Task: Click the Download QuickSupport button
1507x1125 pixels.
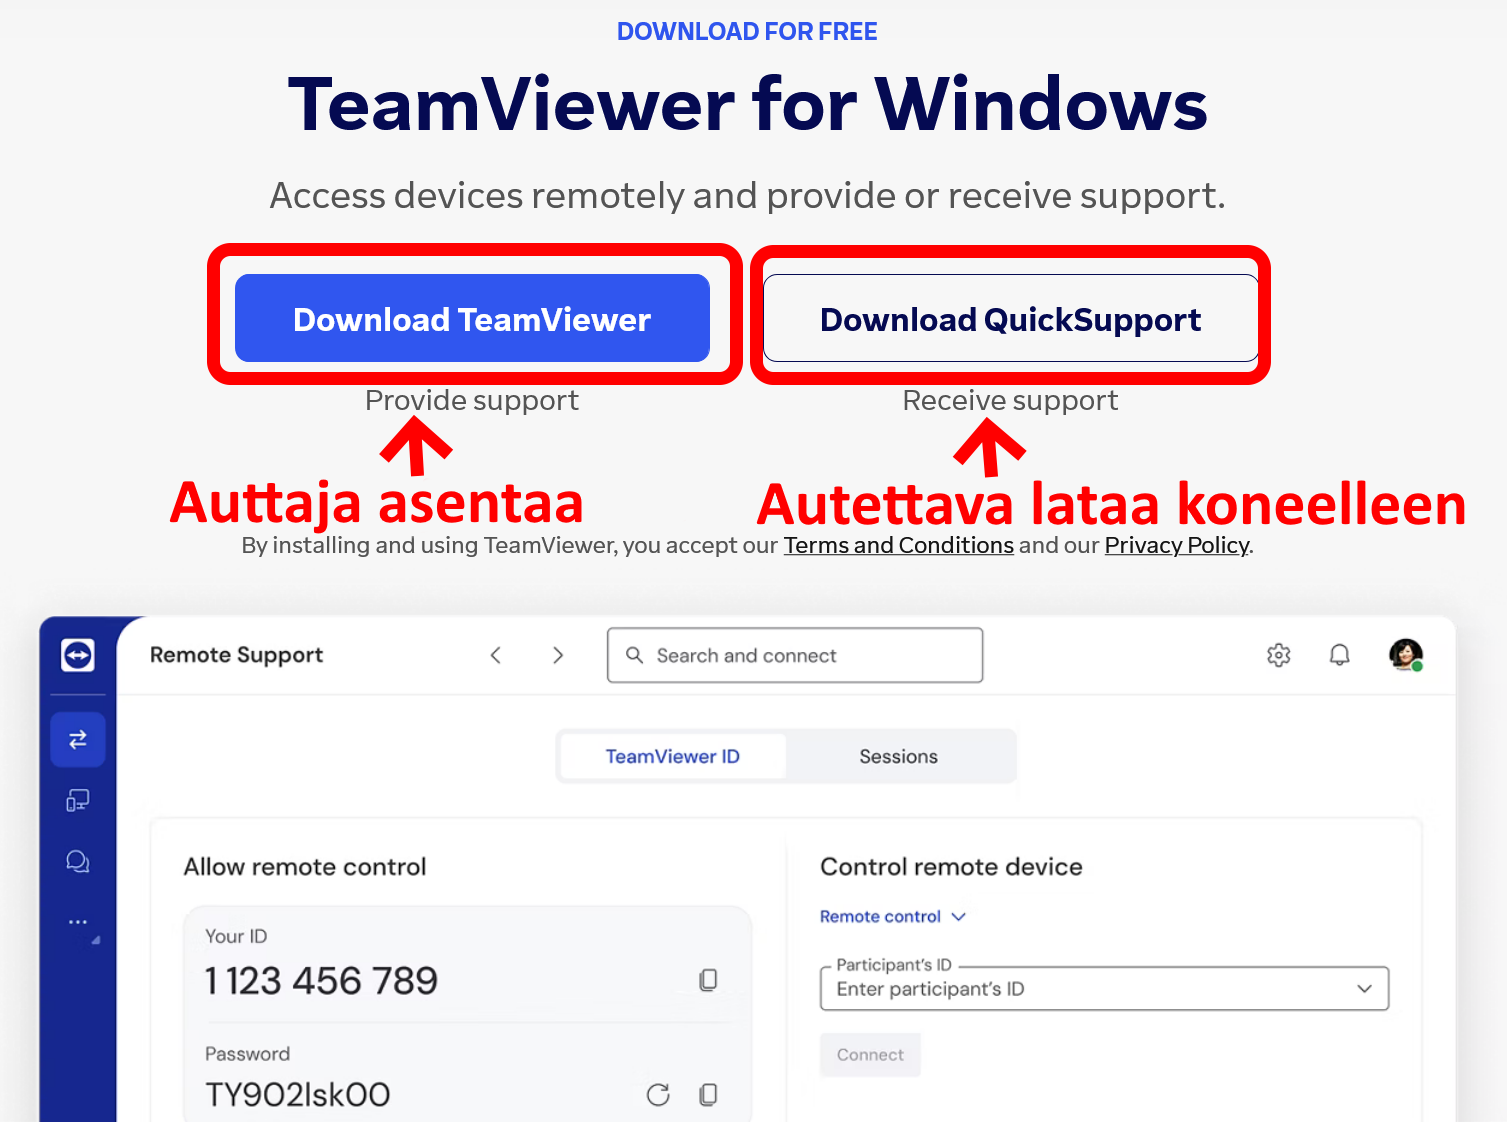Action: tap(1011, 318)
